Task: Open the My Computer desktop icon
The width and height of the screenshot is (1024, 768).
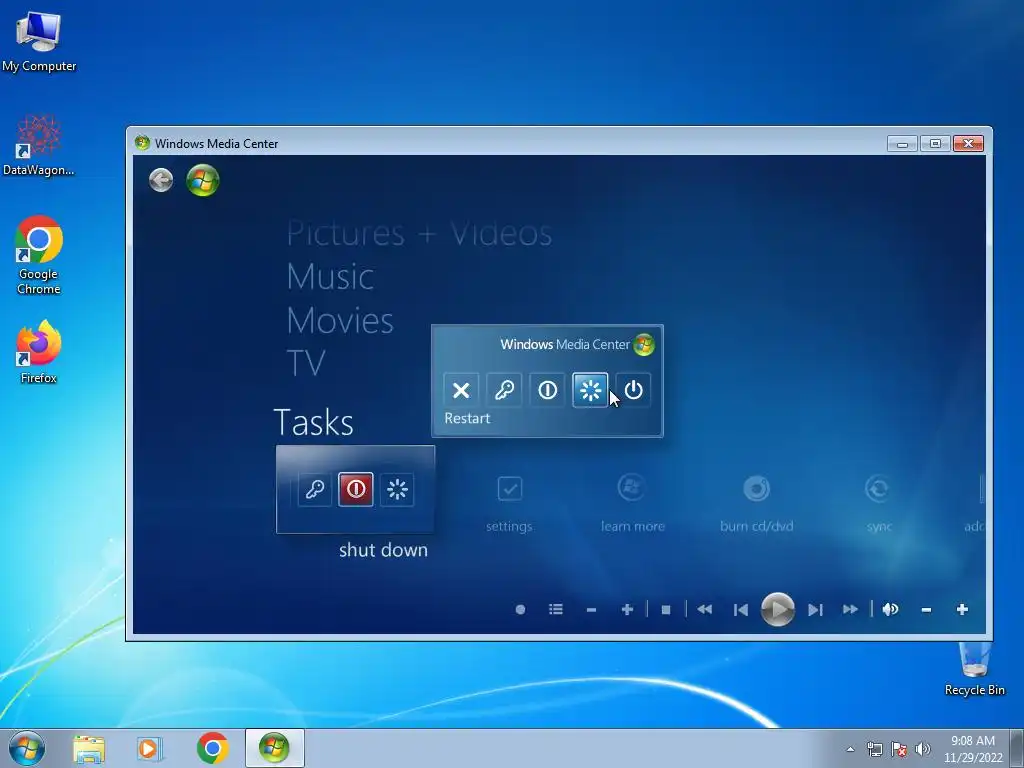Action: 39,42
